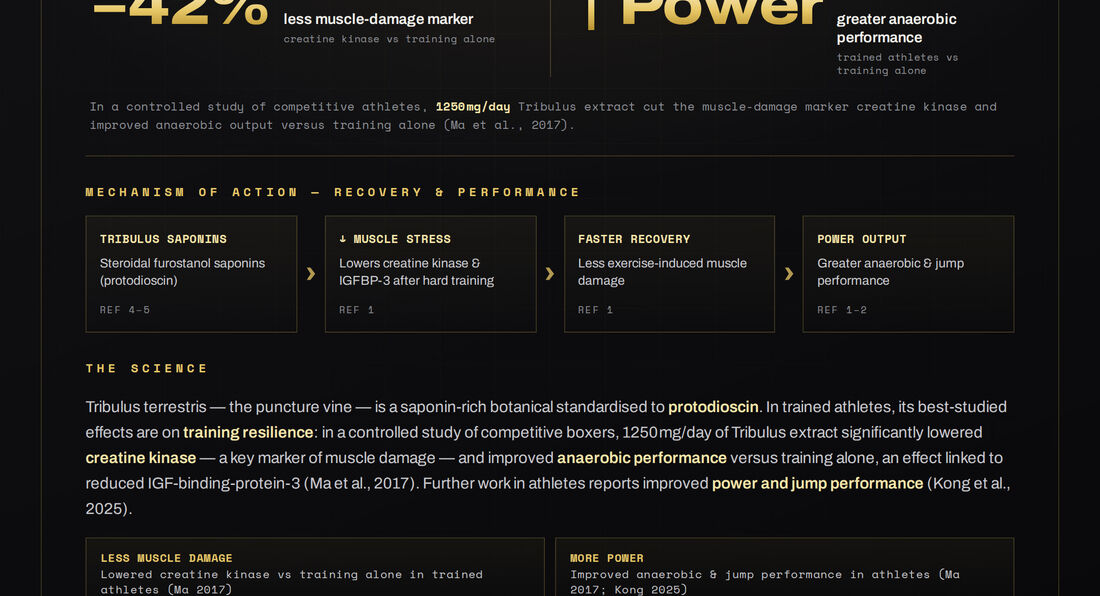Click the chevron after the Muscle Stress card
The height and width of the screenshot is (596, 1100).
[x=550, y=273]
